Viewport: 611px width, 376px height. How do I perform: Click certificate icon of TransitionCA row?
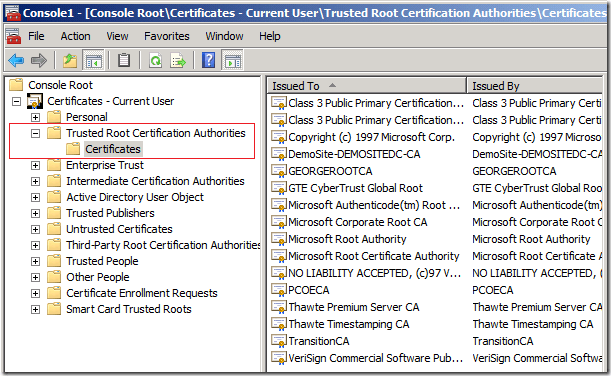(279, 341)
